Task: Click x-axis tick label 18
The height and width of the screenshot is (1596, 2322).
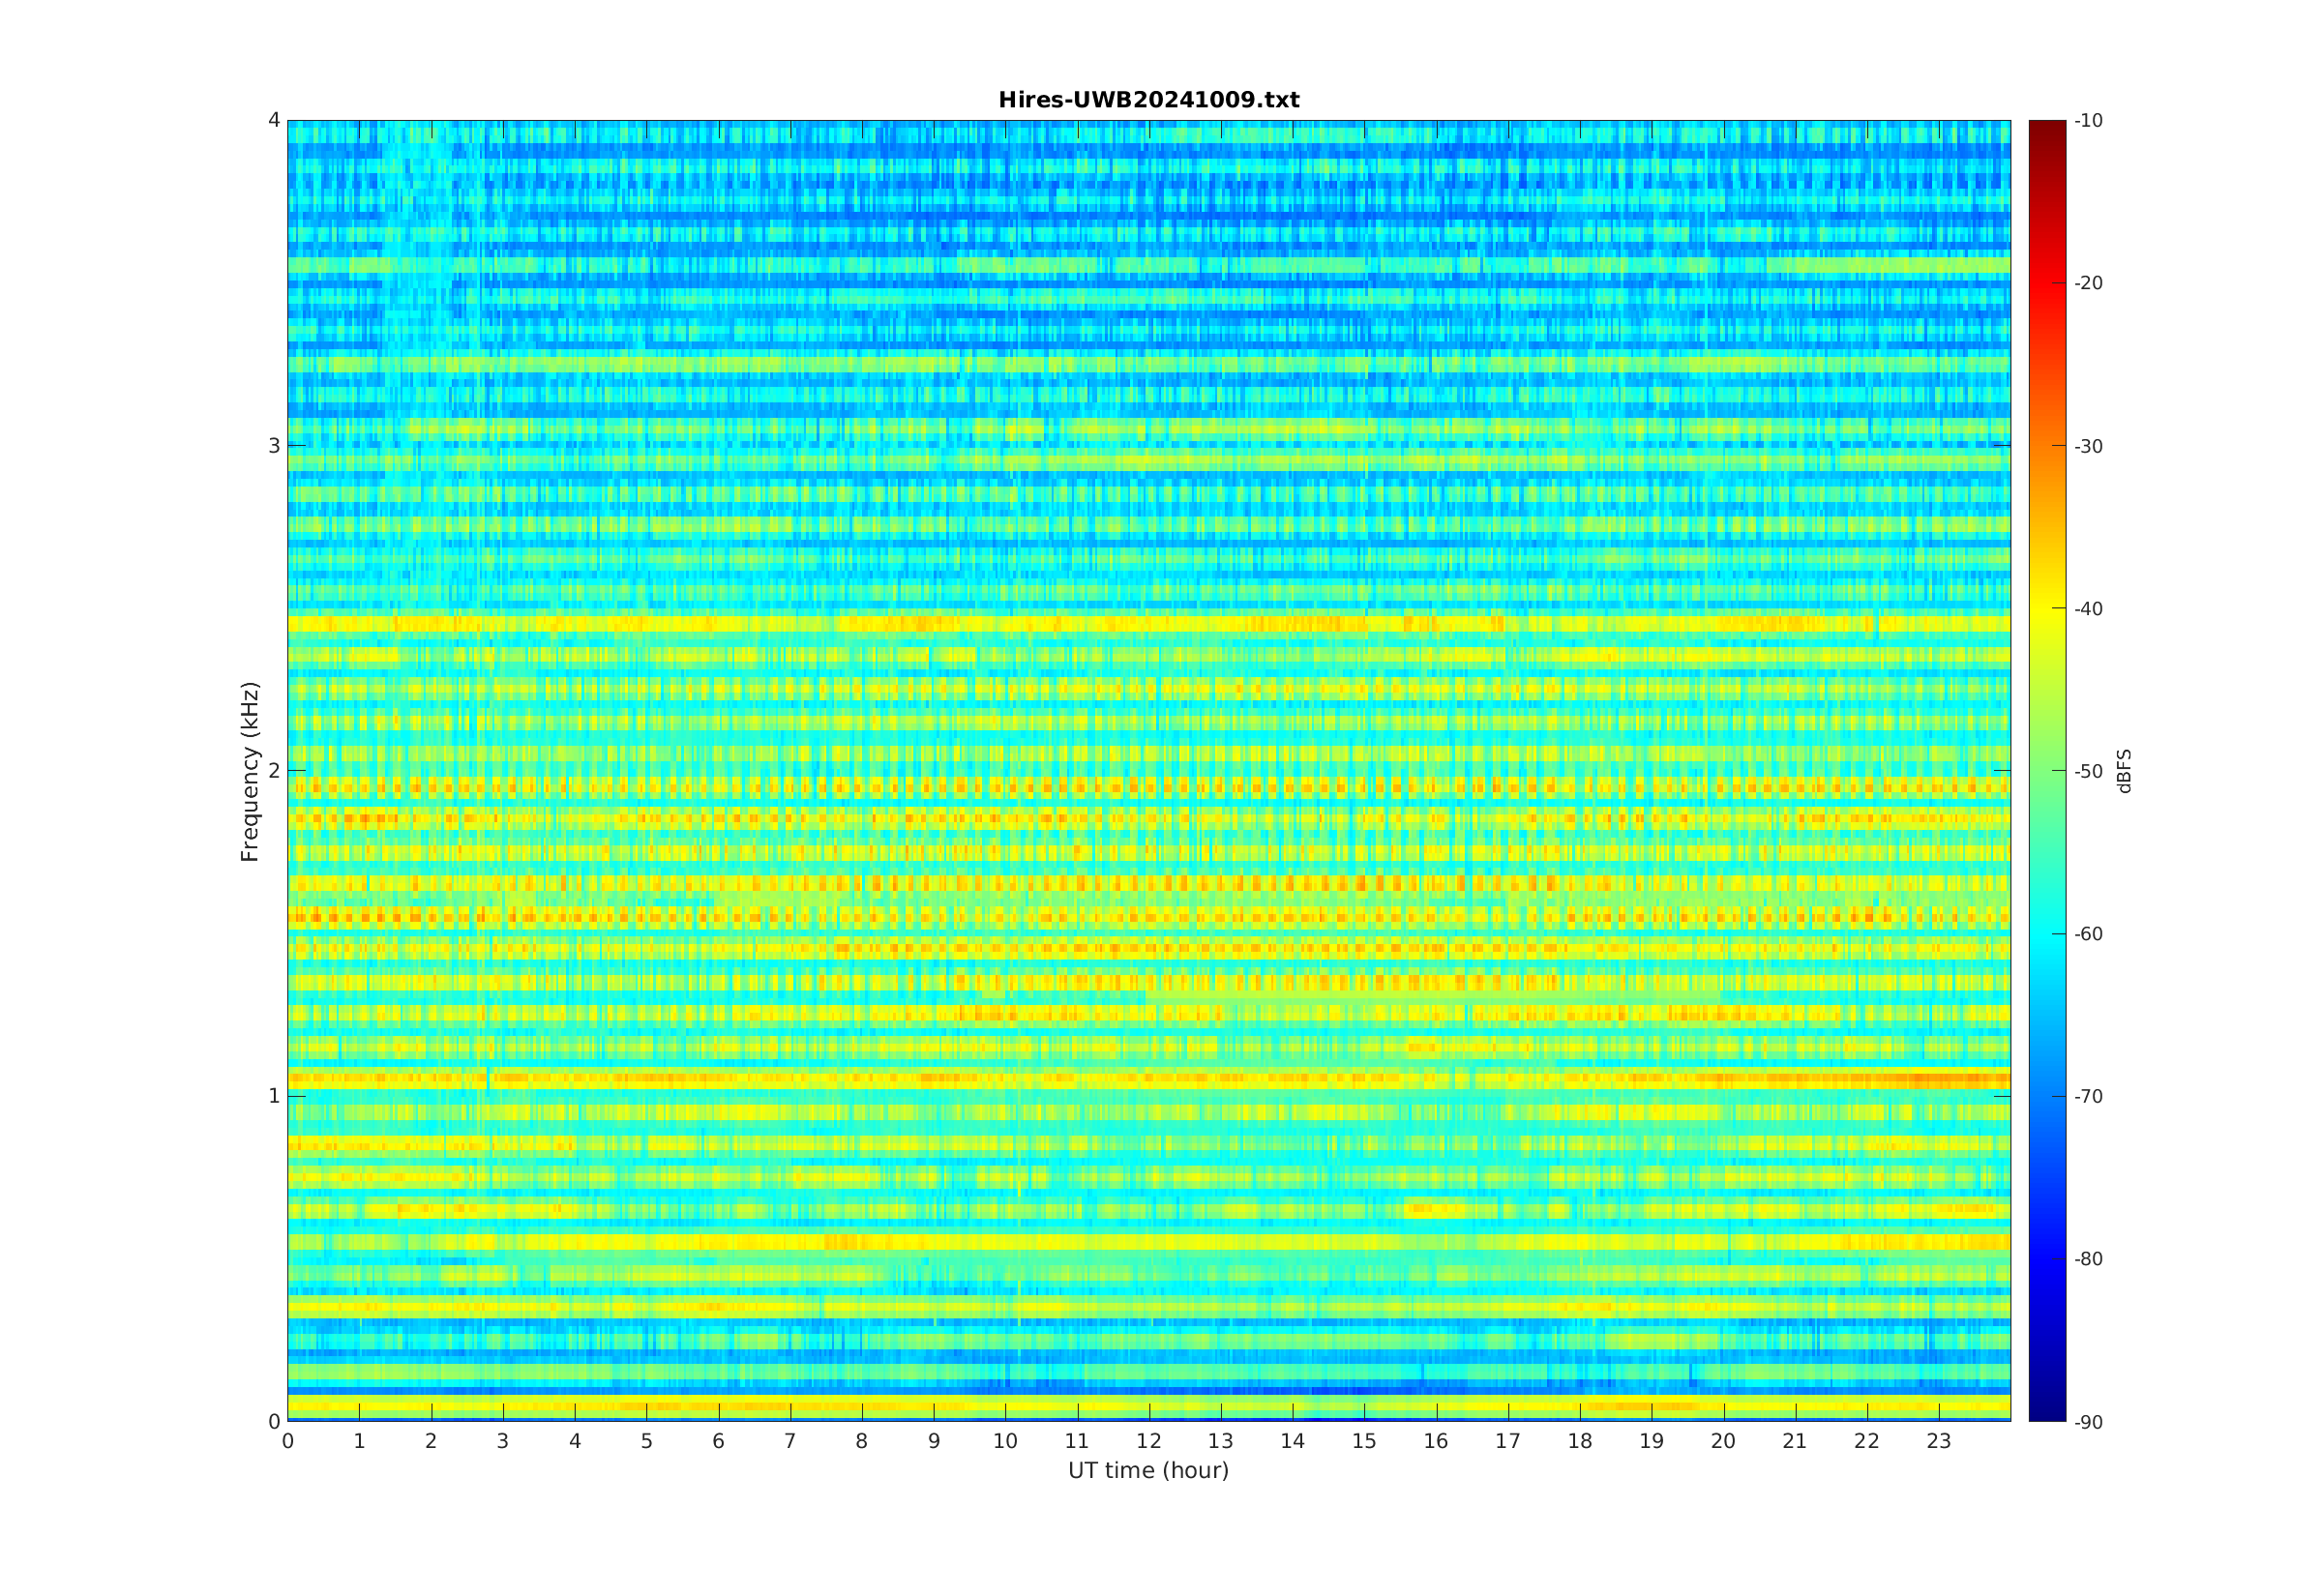Action: coord(1579,1442)
